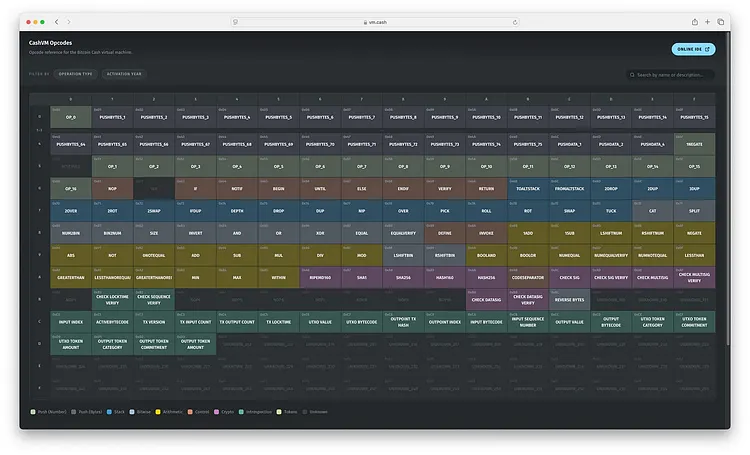Click the Safari forward arrow

(x=69, y=22)
